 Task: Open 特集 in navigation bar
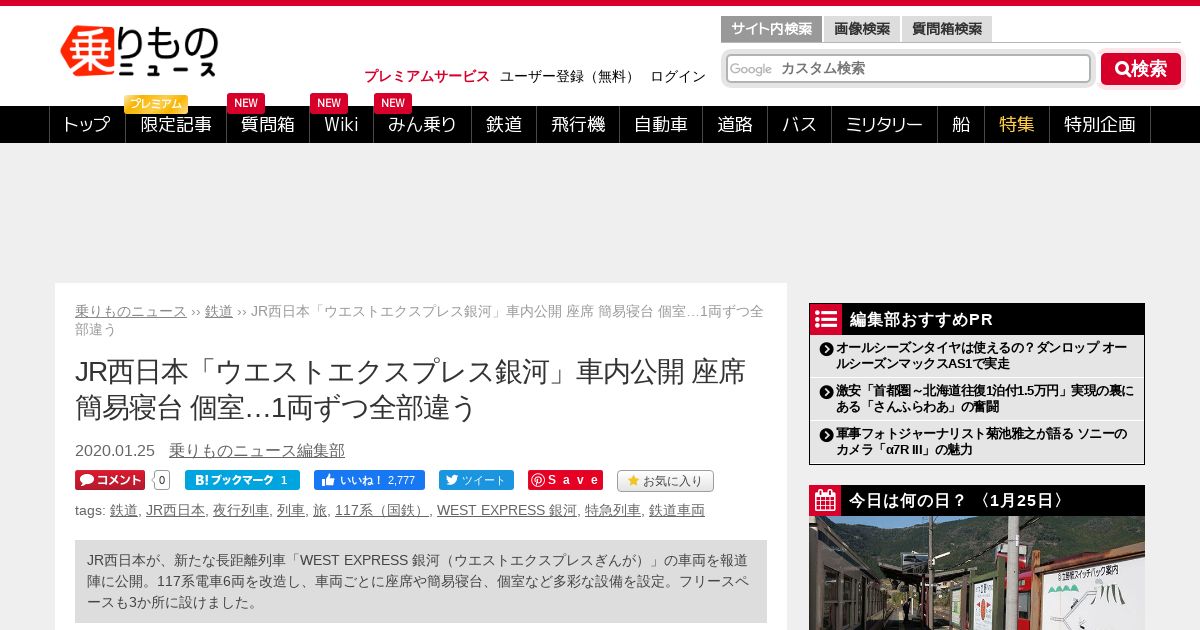coord(1017,124)
